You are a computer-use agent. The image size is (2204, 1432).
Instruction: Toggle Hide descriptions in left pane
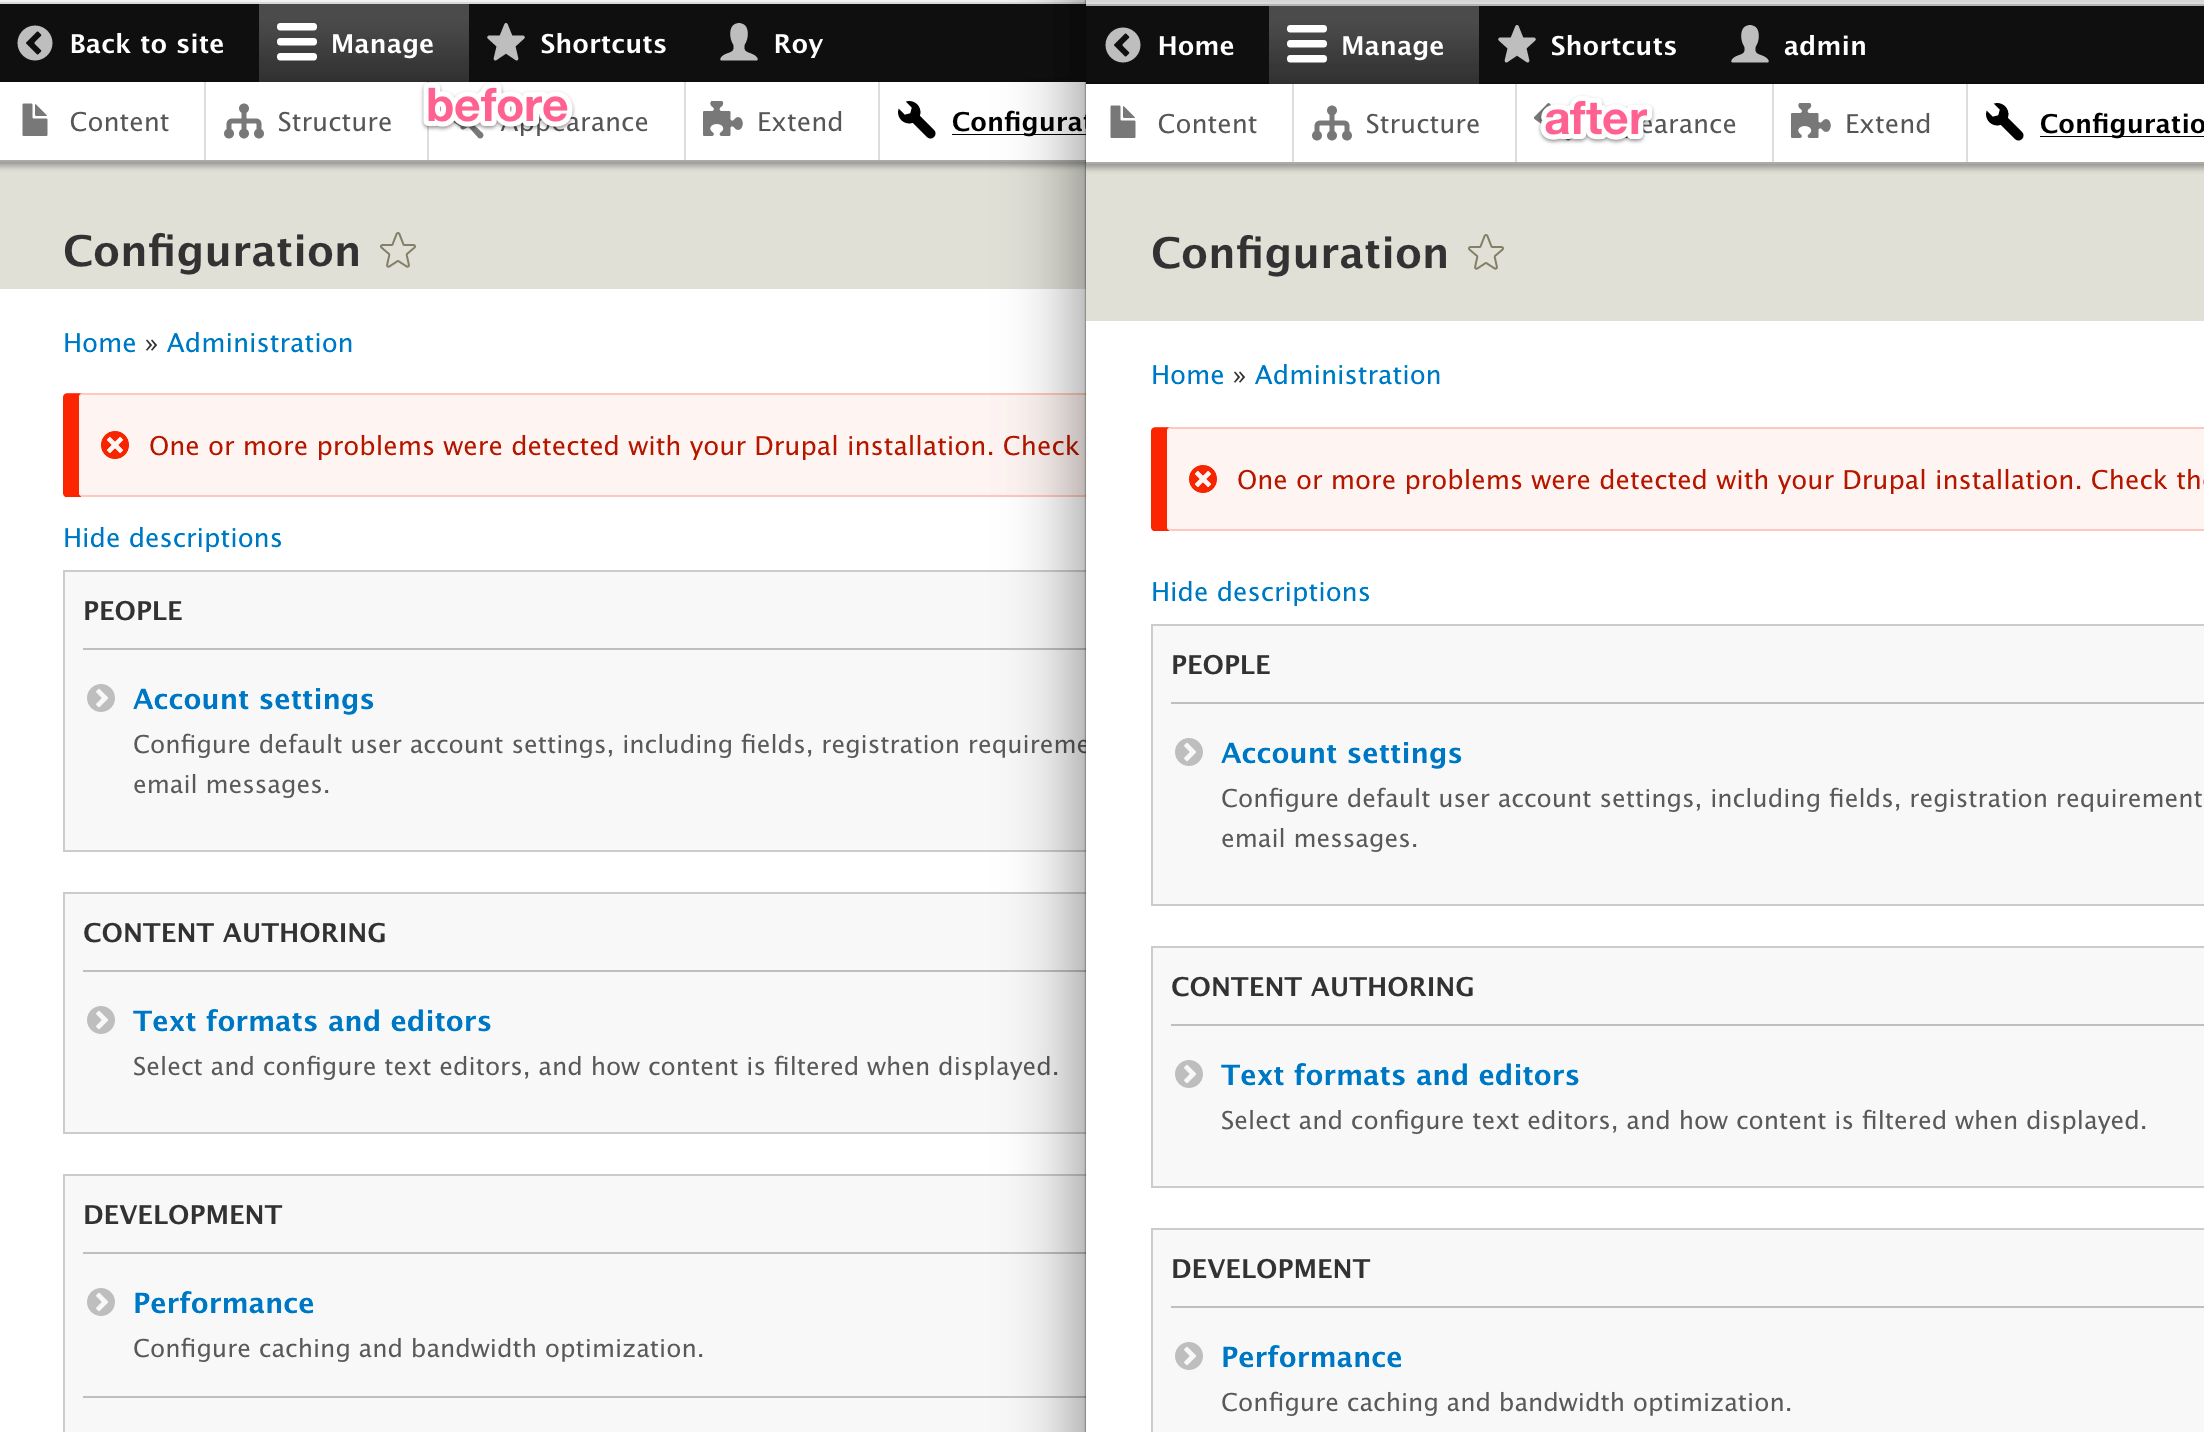[172, 538]
